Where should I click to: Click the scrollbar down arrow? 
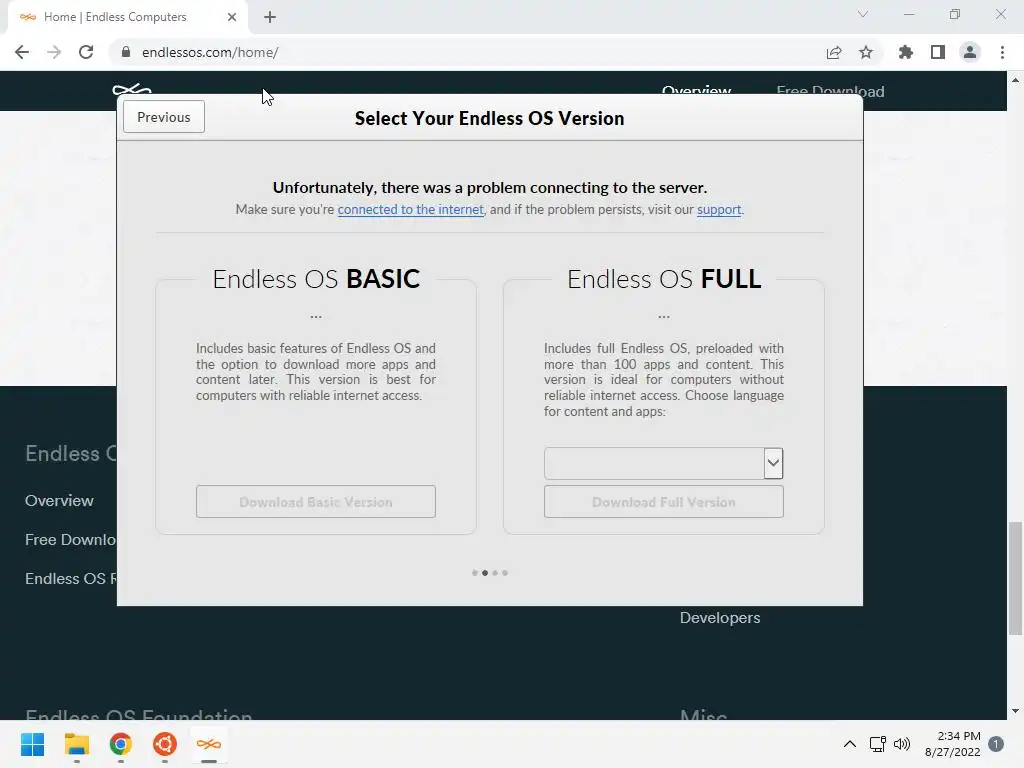[1015, 711]
